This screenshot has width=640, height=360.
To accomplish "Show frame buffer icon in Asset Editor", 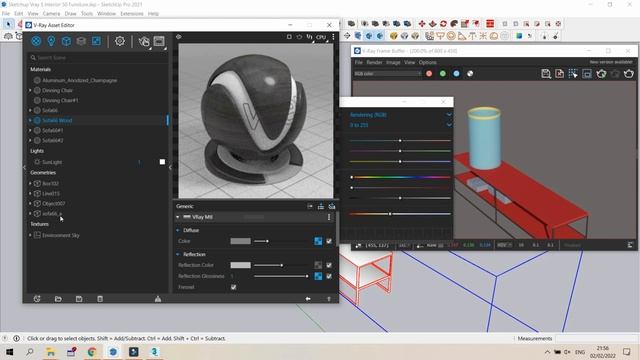I will pyautogui.click(x=159, y=41).
